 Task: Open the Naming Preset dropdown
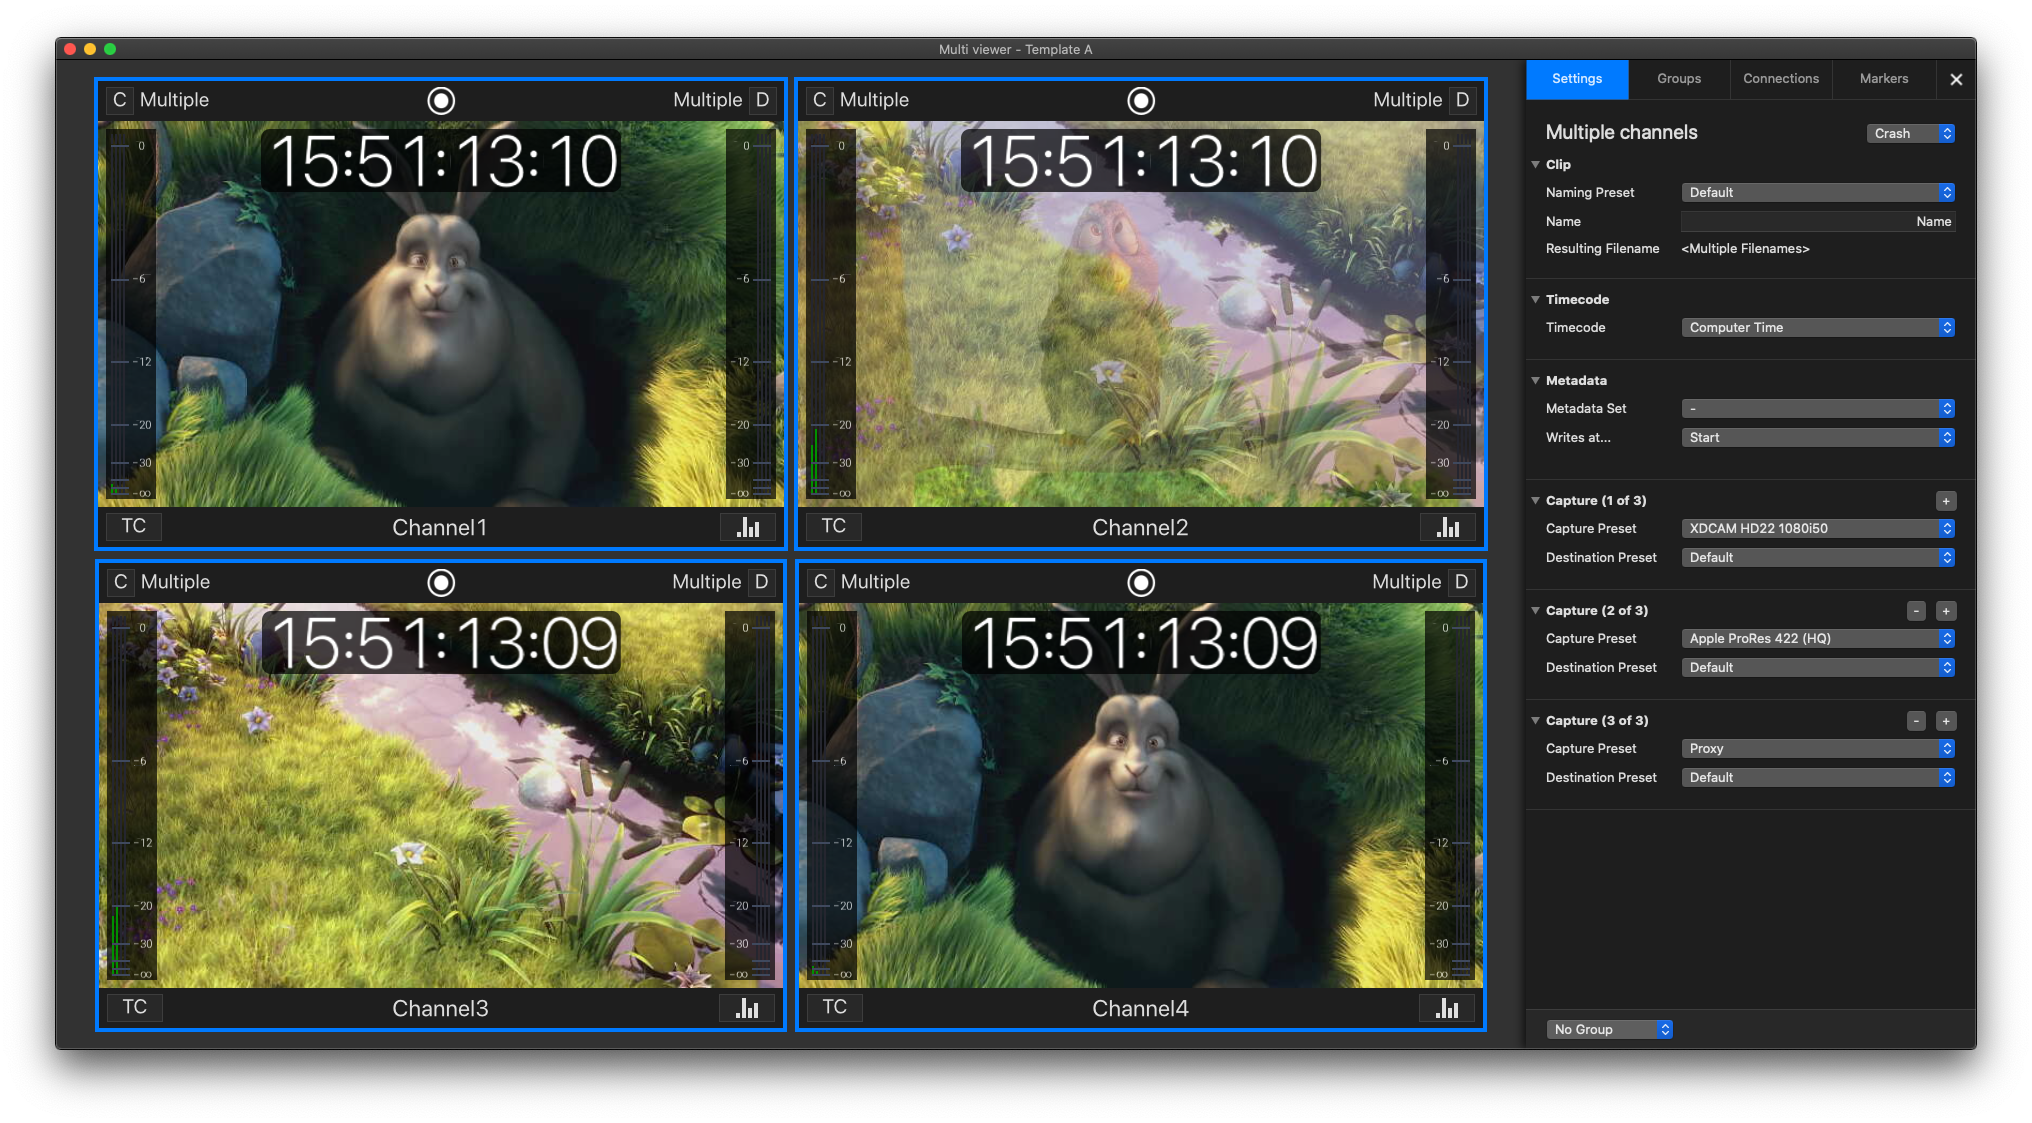[1818, 192]
